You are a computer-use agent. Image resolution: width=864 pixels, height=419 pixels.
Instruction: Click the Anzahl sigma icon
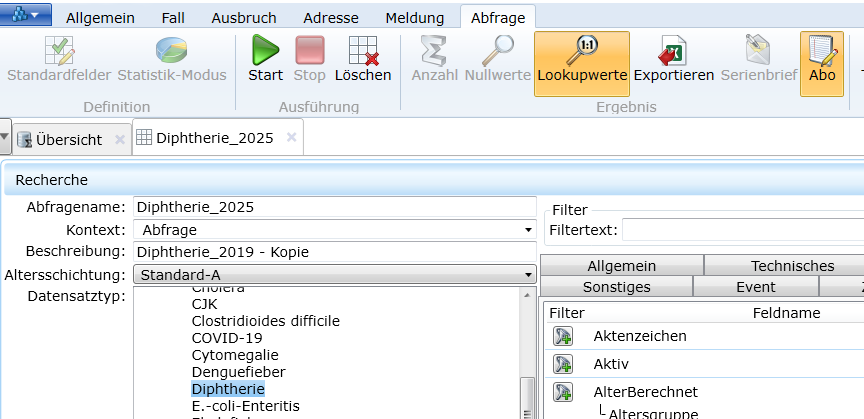[x=434, y=52]
